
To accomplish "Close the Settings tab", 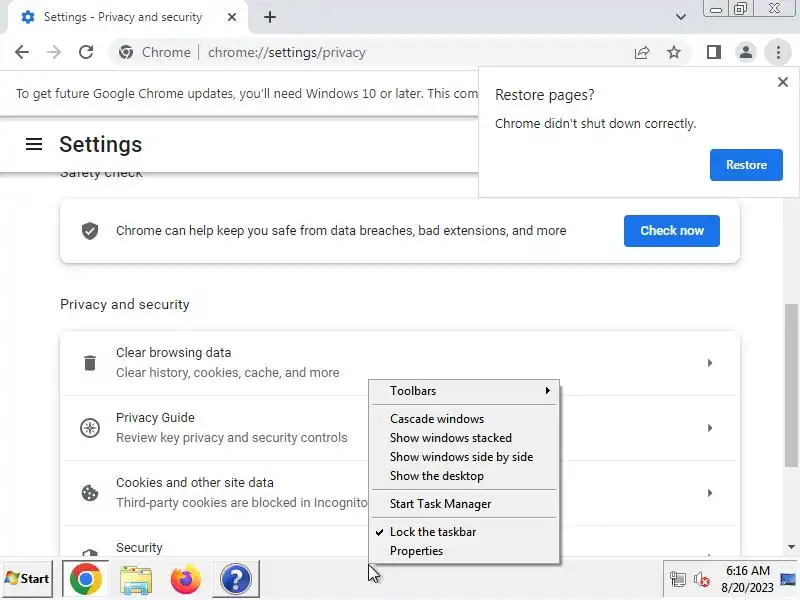I will 232,17.
